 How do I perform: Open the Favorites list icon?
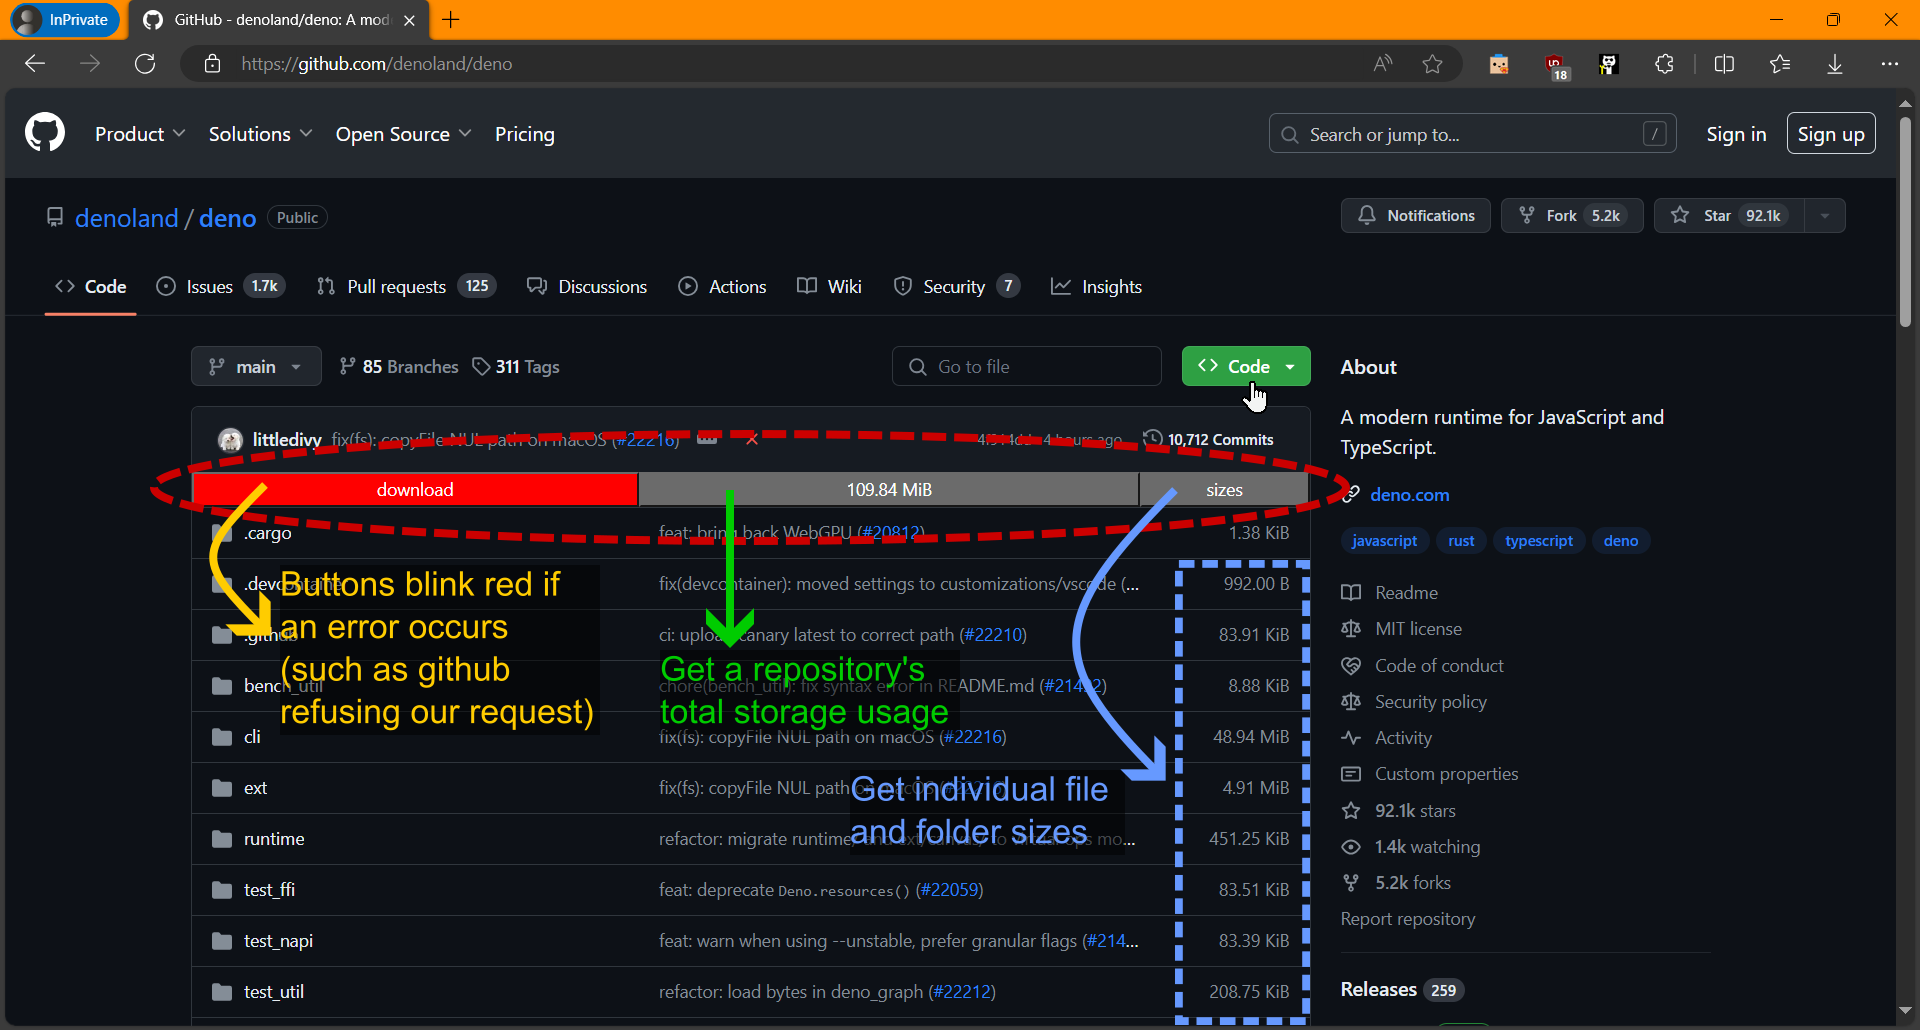coord(1779,64)
